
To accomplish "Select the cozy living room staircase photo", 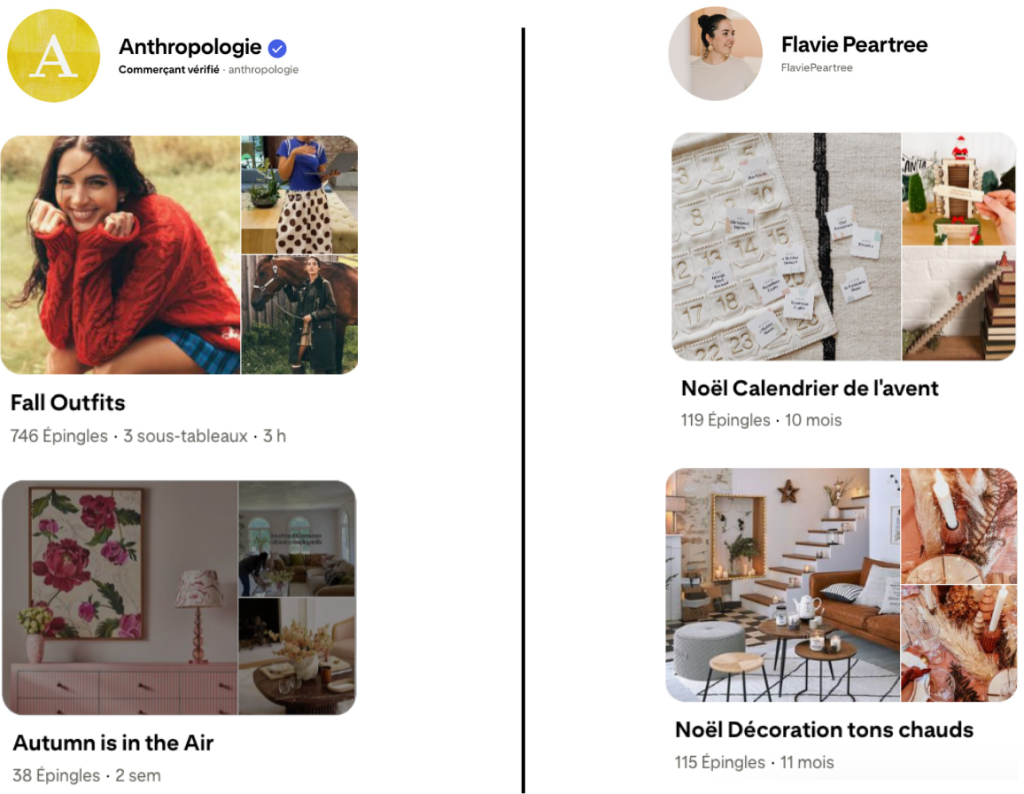I will pos(783,585).
